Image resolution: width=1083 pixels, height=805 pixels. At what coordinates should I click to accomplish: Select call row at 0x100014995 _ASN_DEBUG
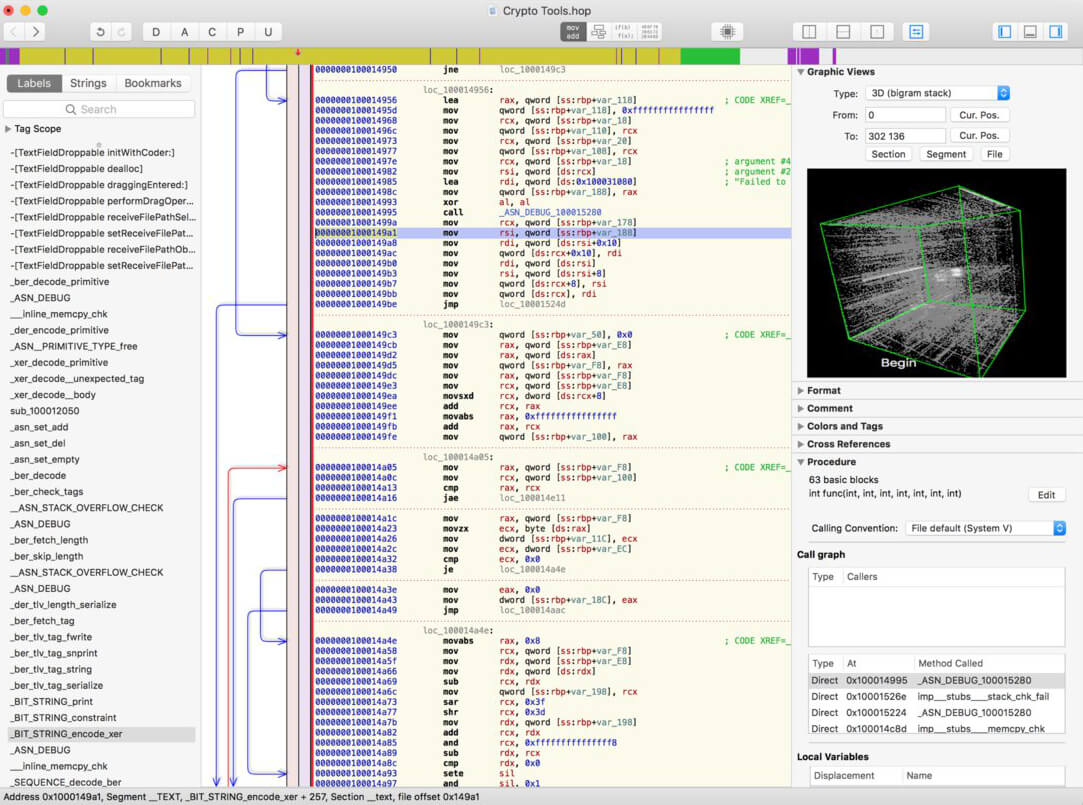point(936,681)
